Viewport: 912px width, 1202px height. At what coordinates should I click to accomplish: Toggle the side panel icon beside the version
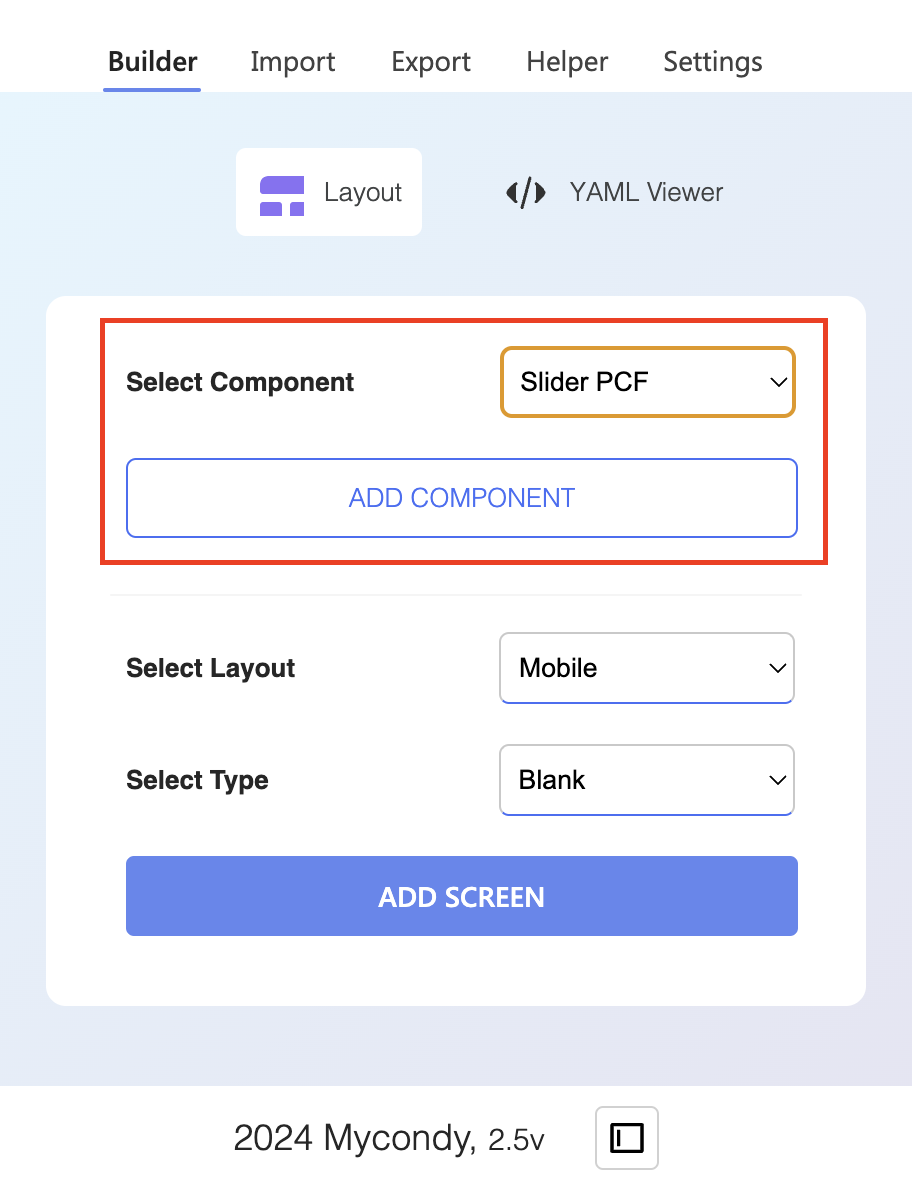pyautogui.click(x=627, y=1138)
